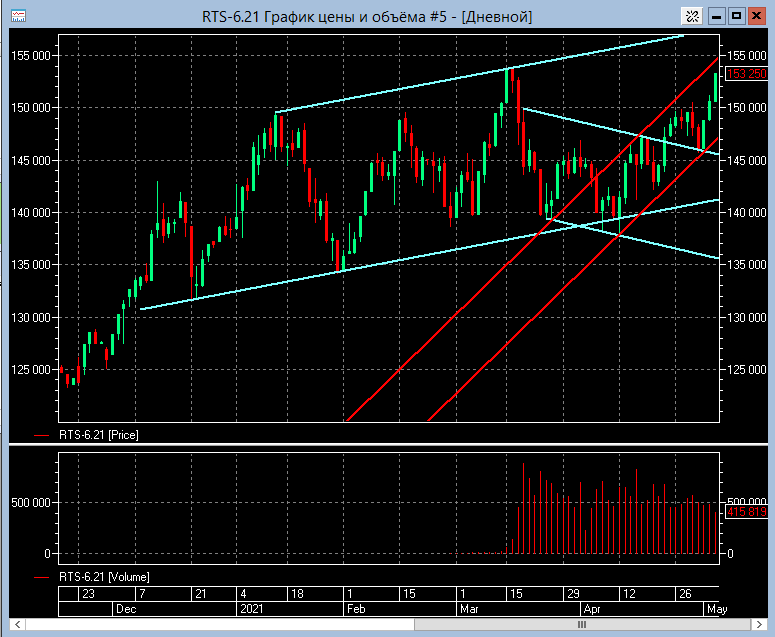Click the 2021 year label on the time axis
This screenshot has height=637, width=775.
[x=252, y=609]
